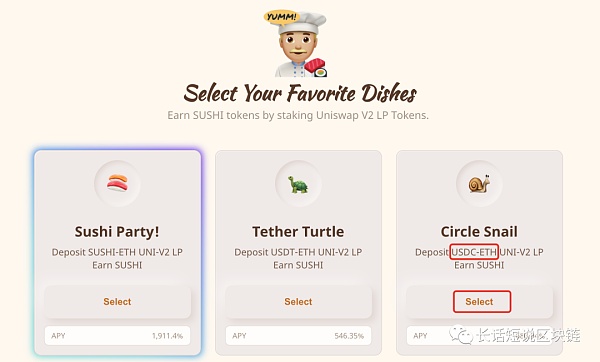Click the turtle icon on Tether Turtle card
Screen dimensions: 600x362
(x=298, y=184)
